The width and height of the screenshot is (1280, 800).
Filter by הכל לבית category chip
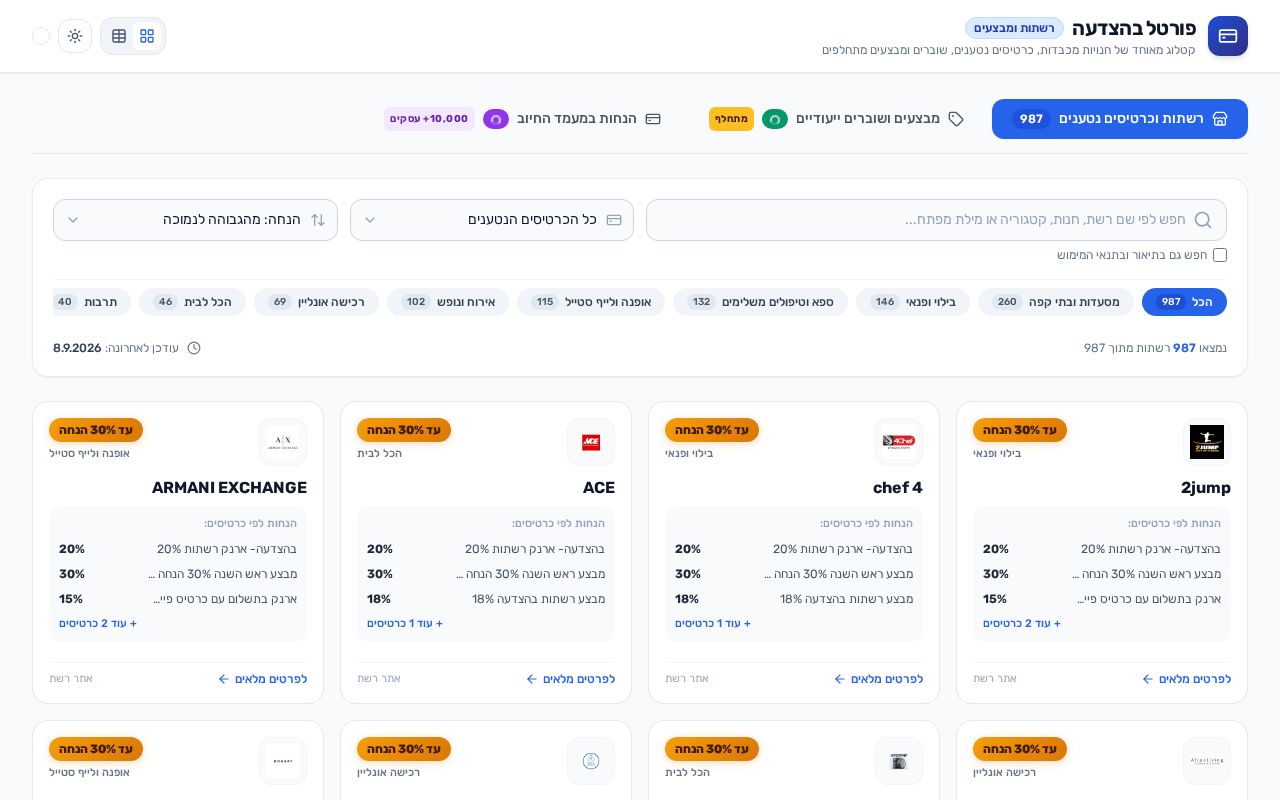(x=192, y=302)
